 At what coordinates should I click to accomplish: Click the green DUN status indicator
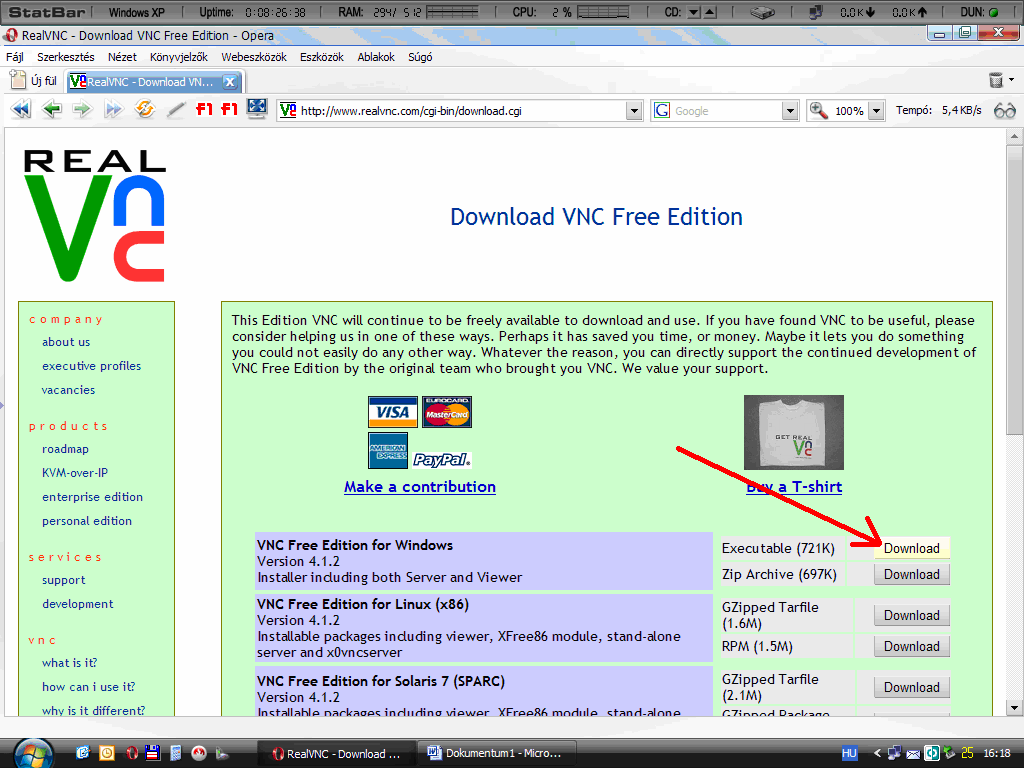pos(994,12)
